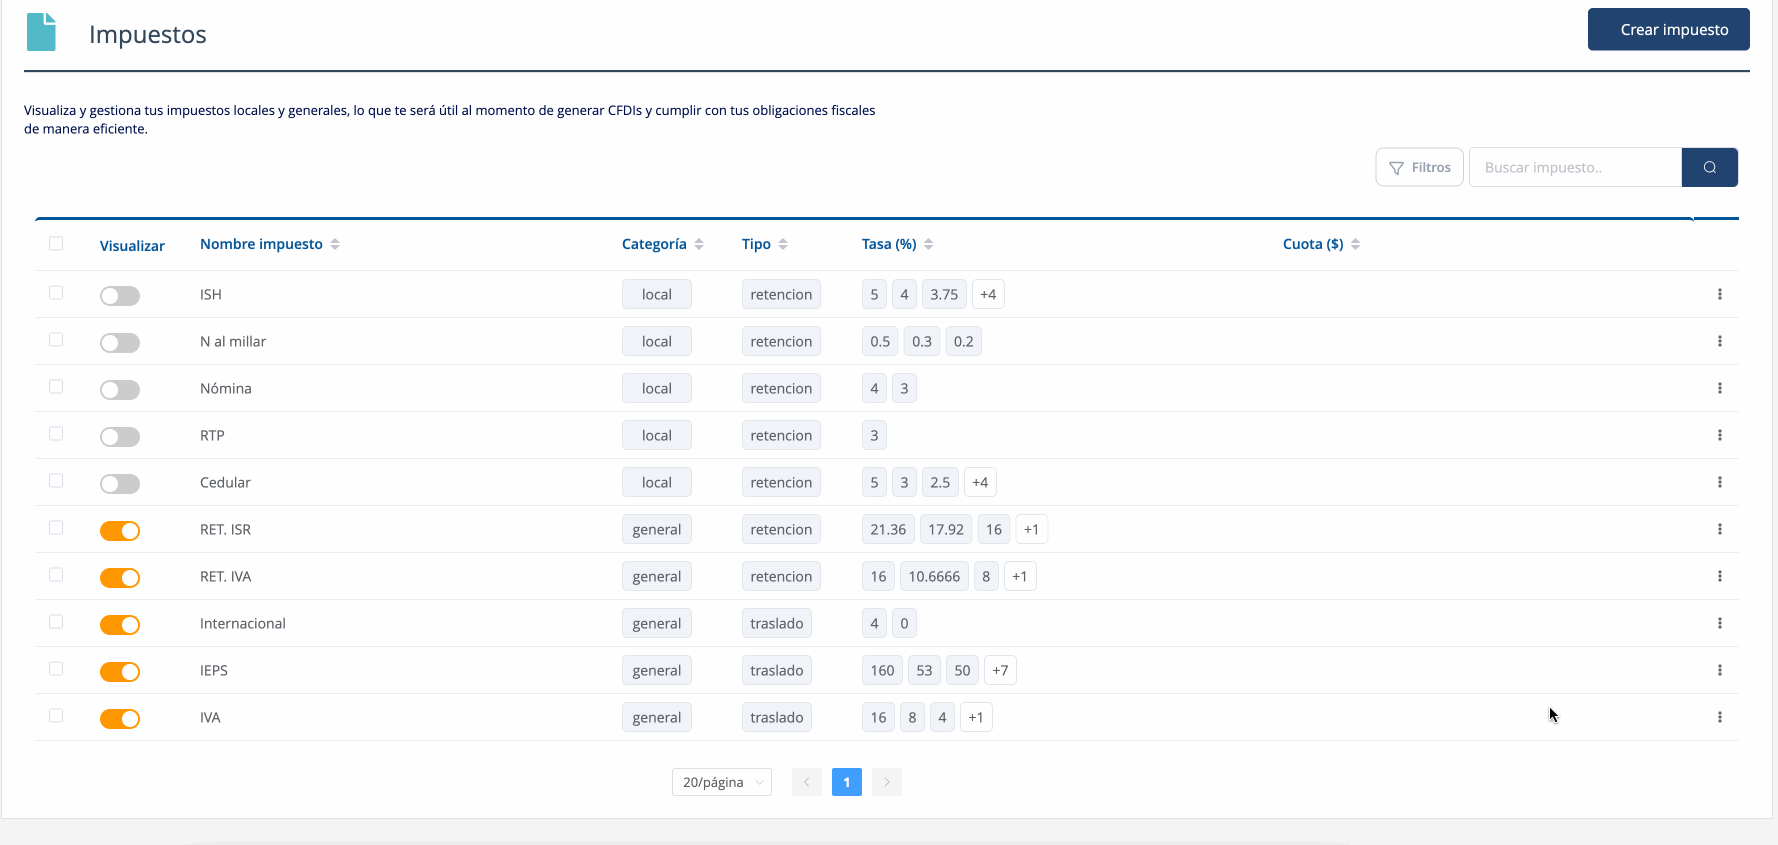Viewport: 1778px width, 845px height.
Task: Open the Filtros button
Action: click(1420, 167)
